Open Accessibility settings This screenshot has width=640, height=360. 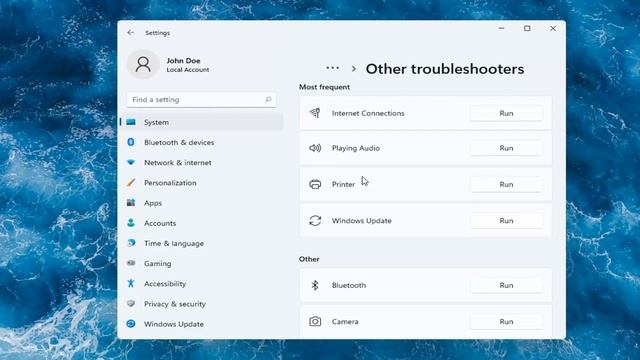201,283
